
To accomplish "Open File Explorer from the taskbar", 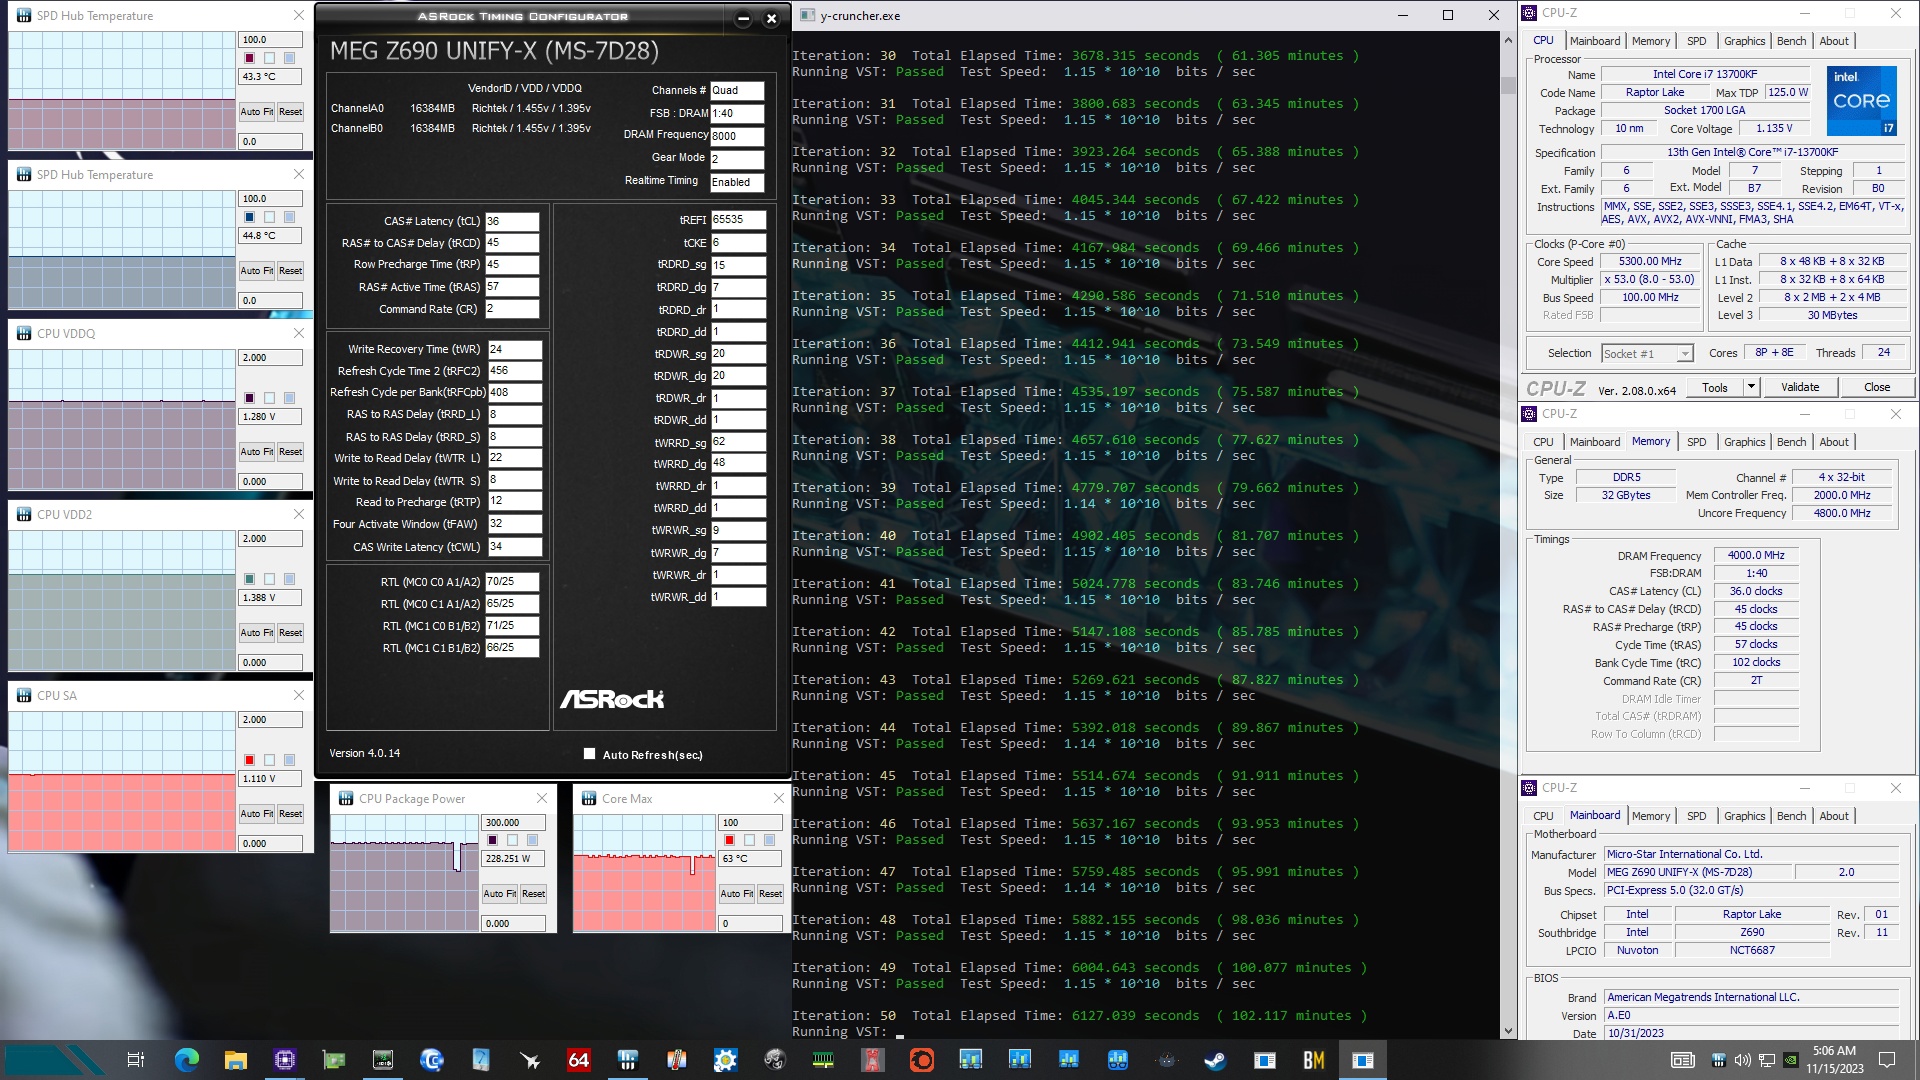I will pos(235,1060).
